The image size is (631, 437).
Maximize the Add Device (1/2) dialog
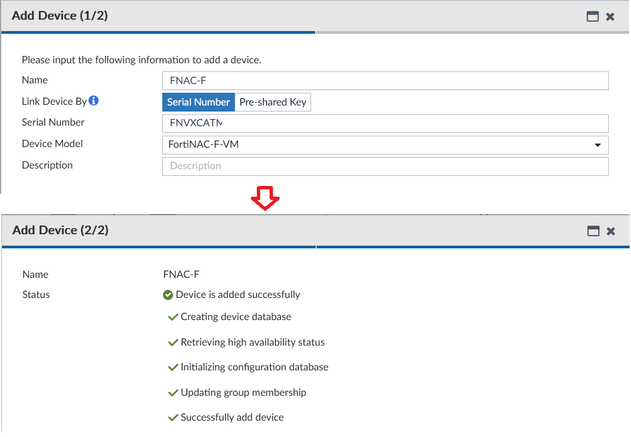tap(592, 17)
